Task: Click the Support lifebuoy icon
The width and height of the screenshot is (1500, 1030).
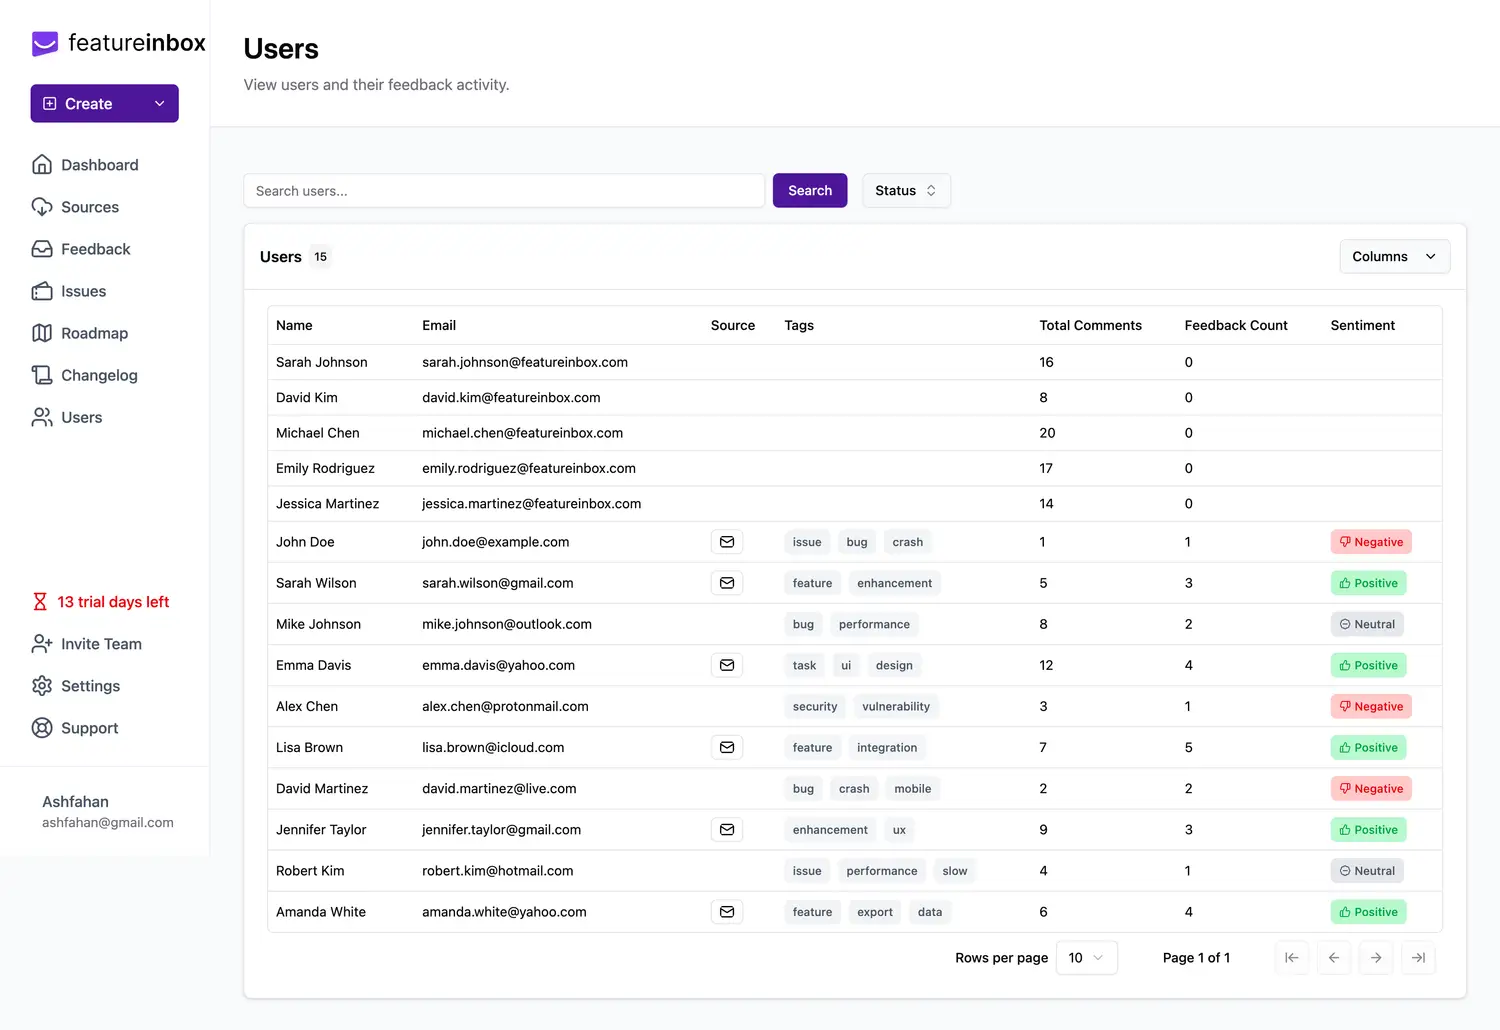Action: coord(42,728)
